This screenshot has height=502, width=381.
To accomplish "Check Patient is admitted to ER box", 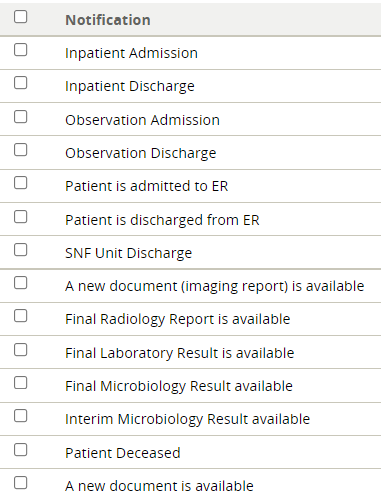I will [x=20, y=183].
